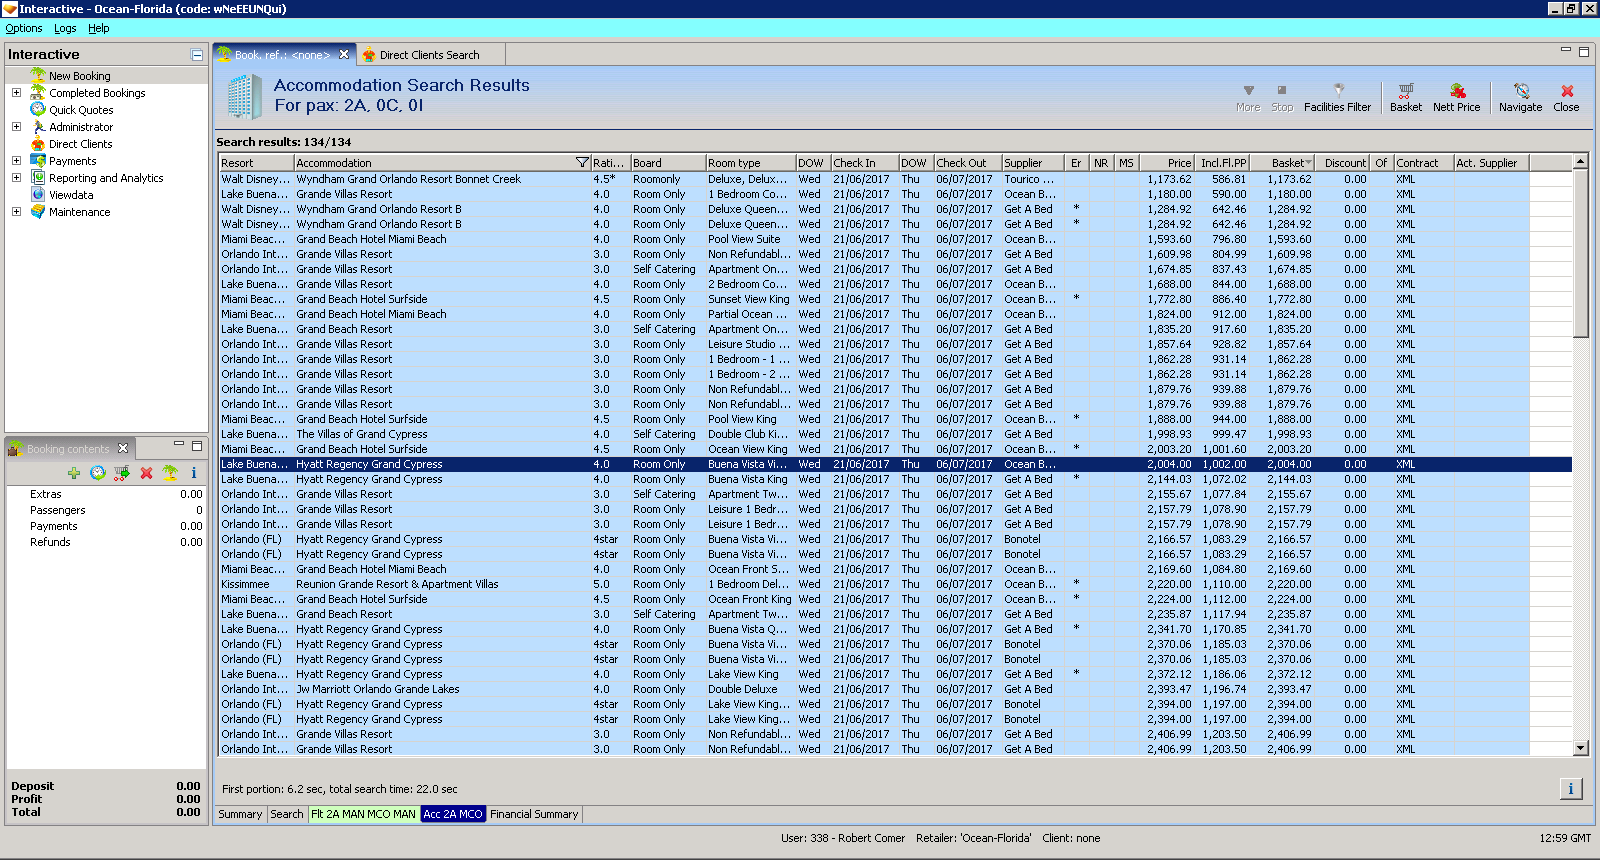Image resolution: width=1600 pixels, height=860 pixels.
Task: Expand the Reporting and Analytics node
Action: tap(16, 178)
